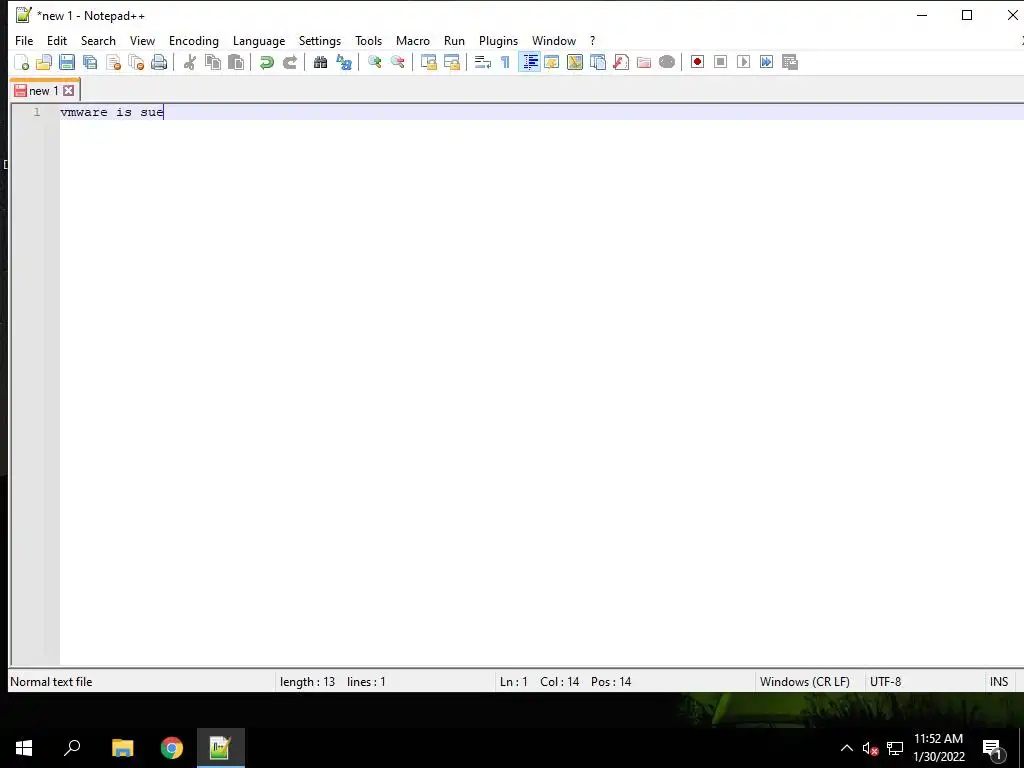The width and height of the screenshot is (1024, 768).
Task: Open the Folder as Workspace icon
Action: pyautogui.click(x=644, y=62)
